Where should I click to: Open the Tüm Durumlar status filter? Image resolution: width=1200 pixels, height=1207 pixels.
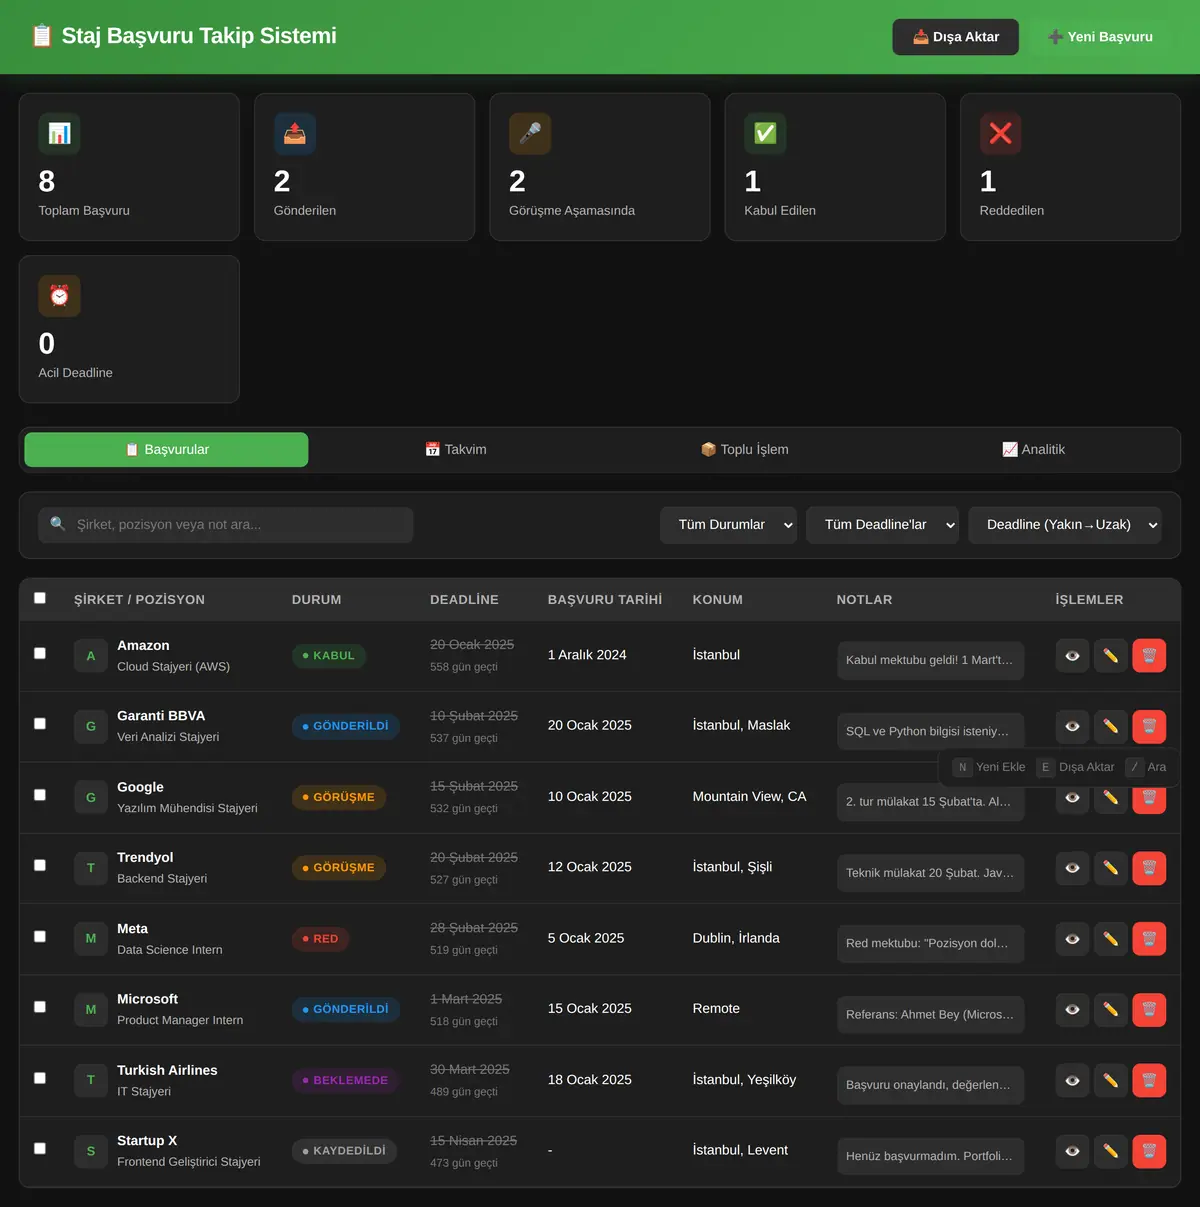point(728,525)
